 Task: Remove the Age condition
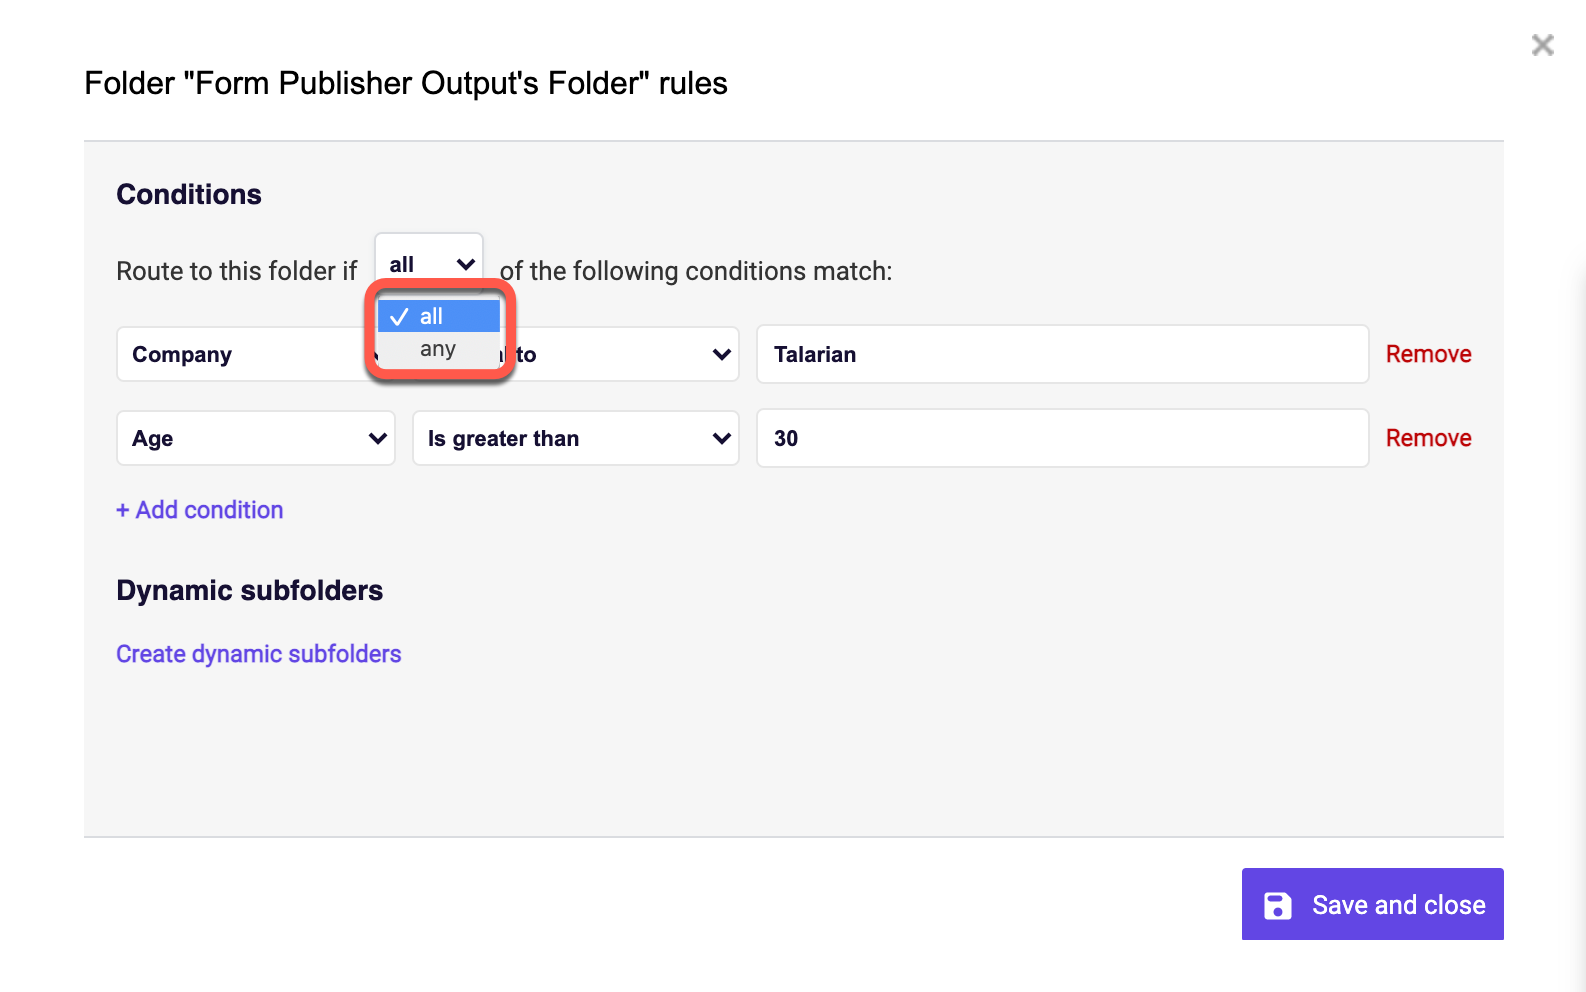point(1428,438)
